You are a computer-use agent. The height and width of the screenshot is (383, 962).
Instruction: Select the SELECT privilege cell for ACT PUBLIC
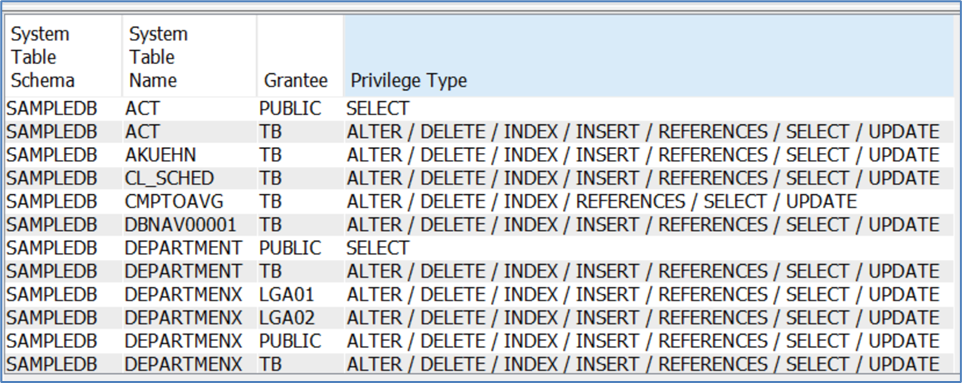pyautogui.click(x=377, y=109)
